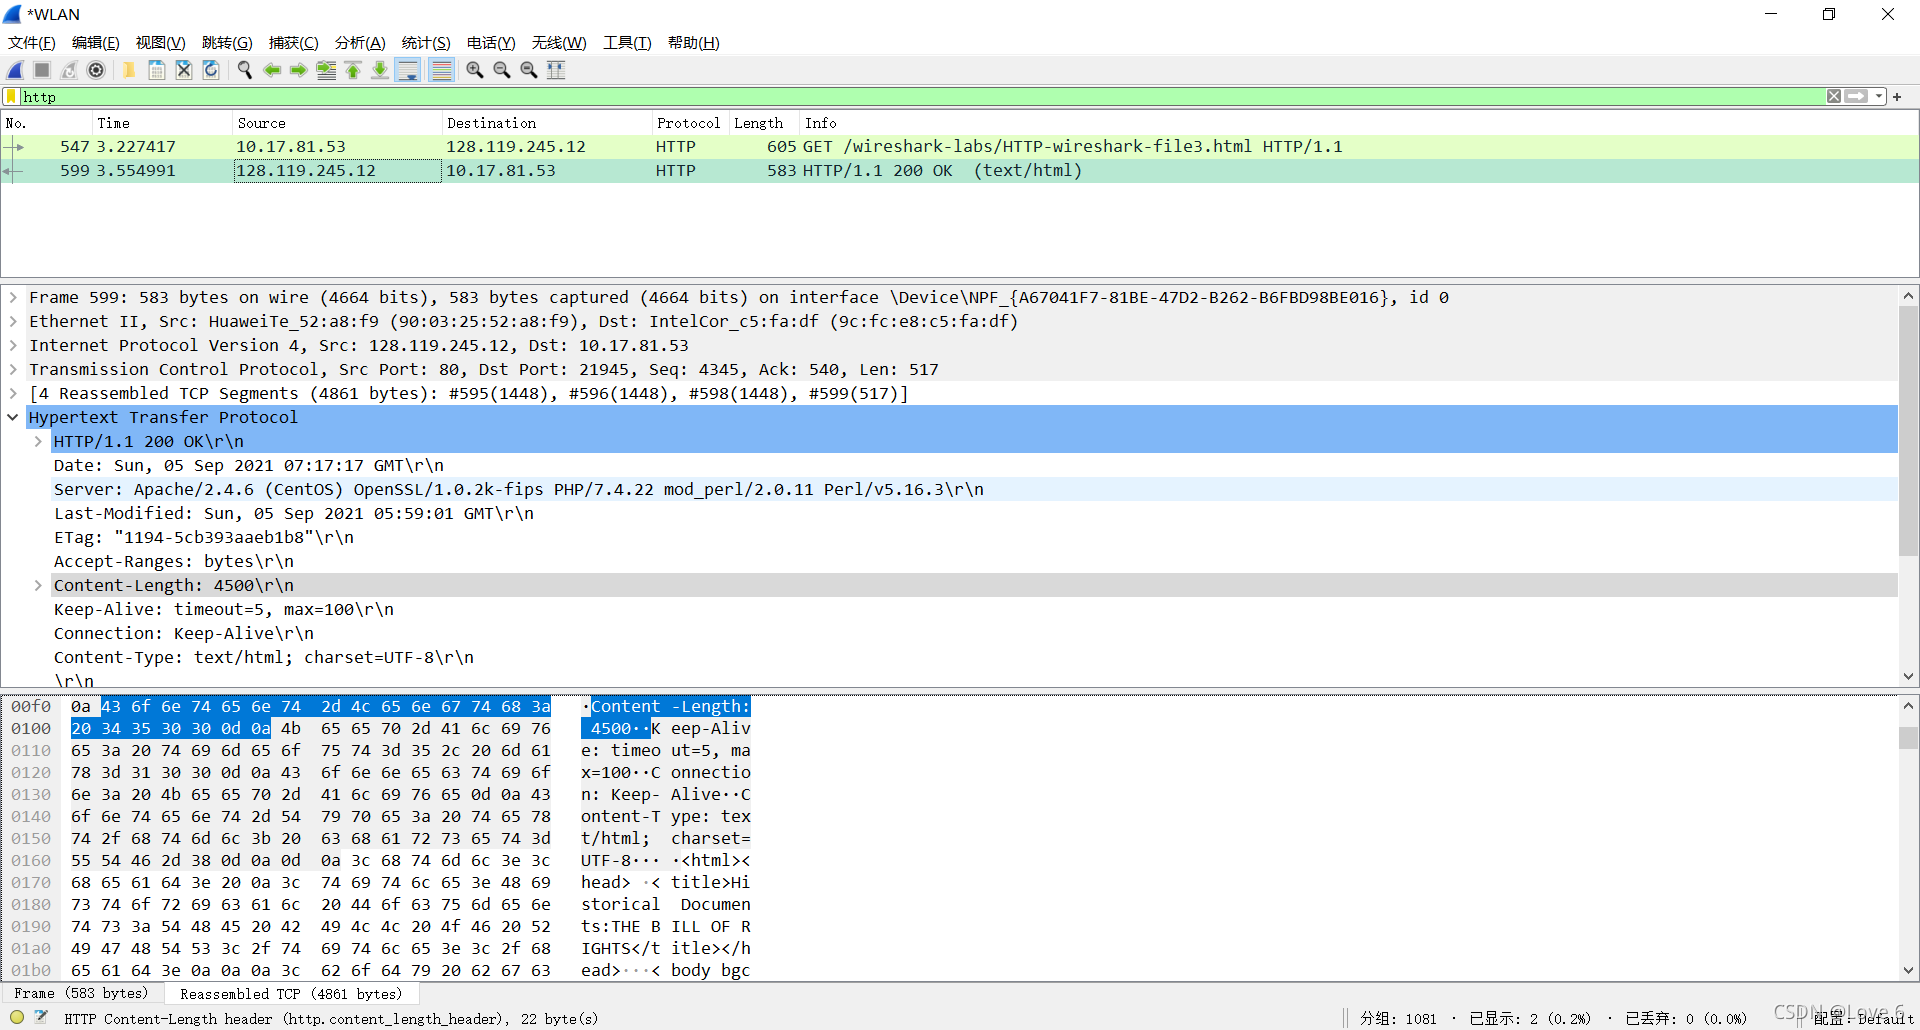
Task: Zoom in on packet text
Action: (x=475, y=70)
